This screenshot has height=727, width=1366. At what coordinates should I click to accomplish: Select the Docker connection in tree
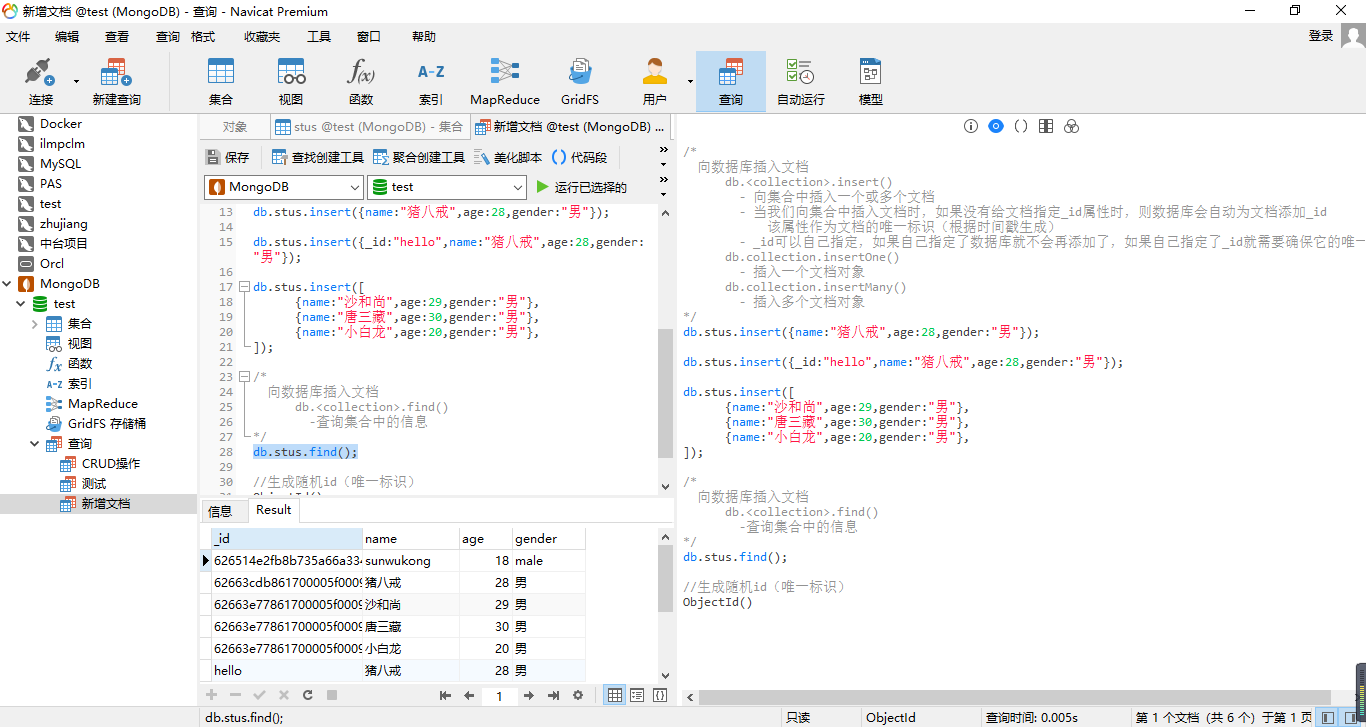(x=61, y=123)
